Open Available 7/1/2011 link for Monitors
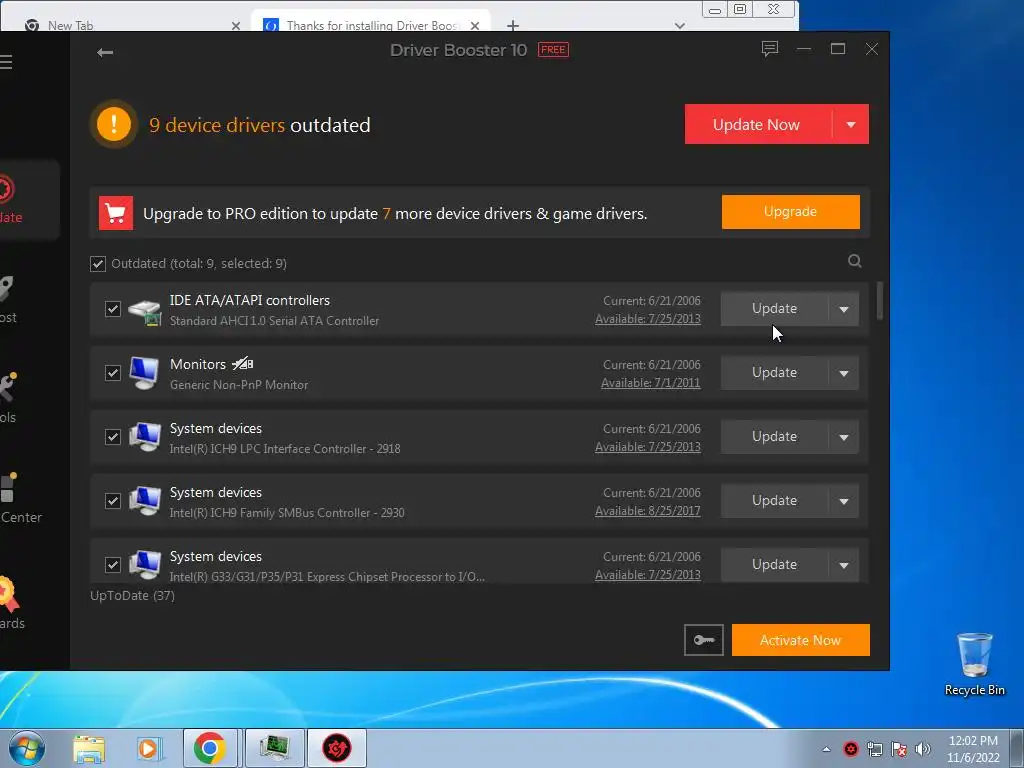The image size is (1024, 768). coord(650,383)
